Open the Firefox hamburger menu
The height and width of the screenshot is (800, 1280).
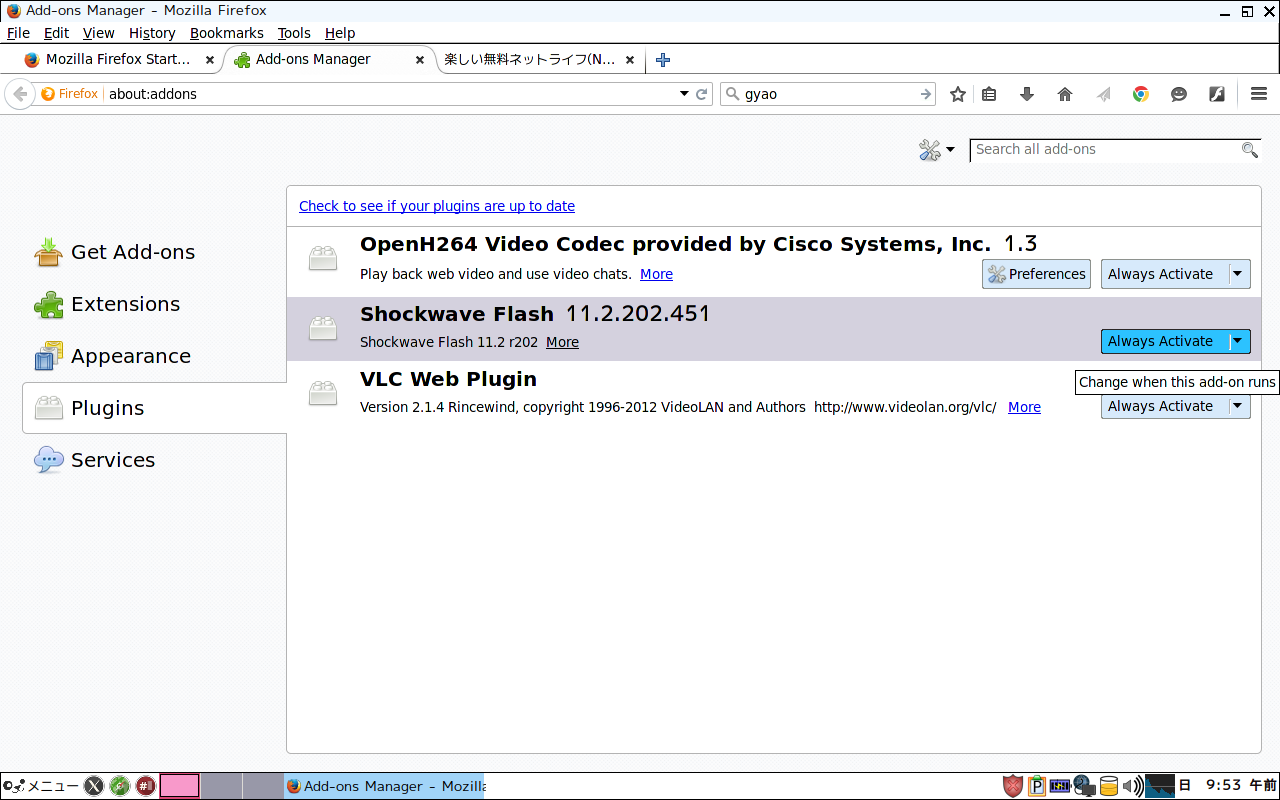tap(1259, 94)
